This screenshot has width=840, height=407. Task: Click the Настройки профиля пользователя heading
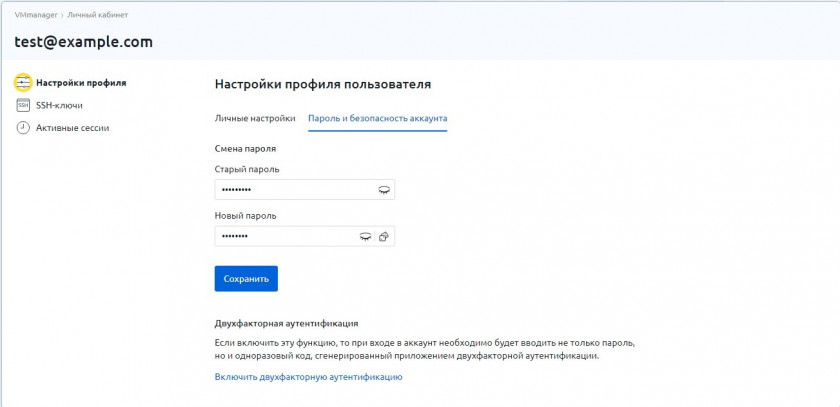coord(323,84)
